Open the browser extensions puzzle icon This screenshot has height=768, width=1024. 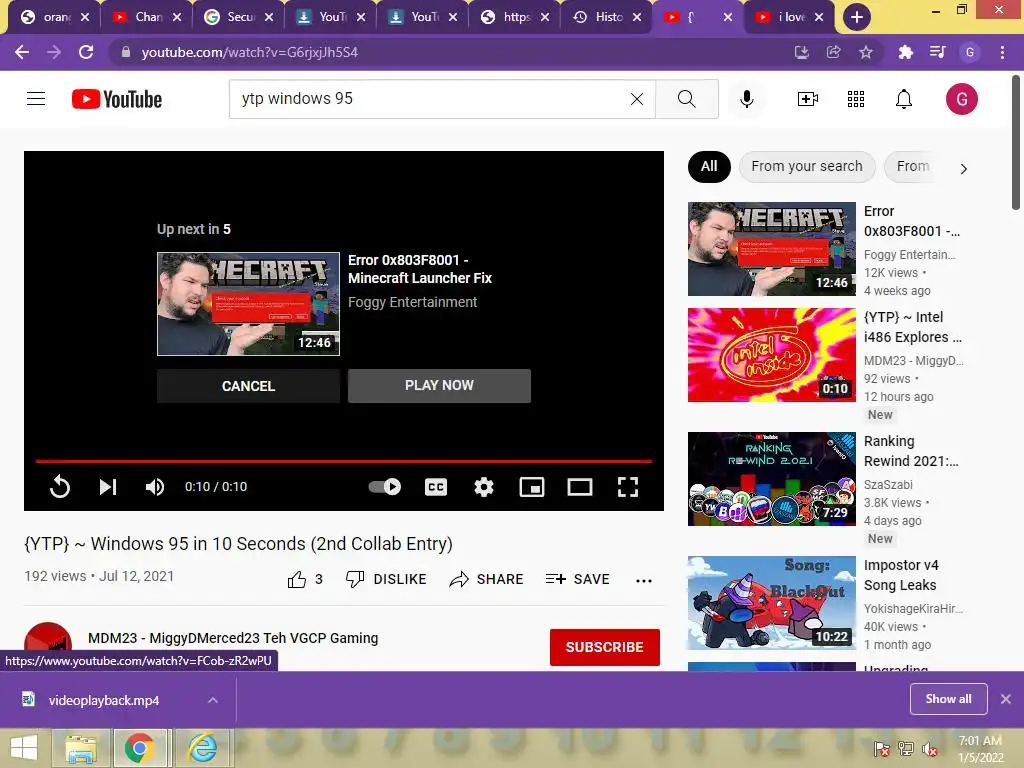click(905, 52)
